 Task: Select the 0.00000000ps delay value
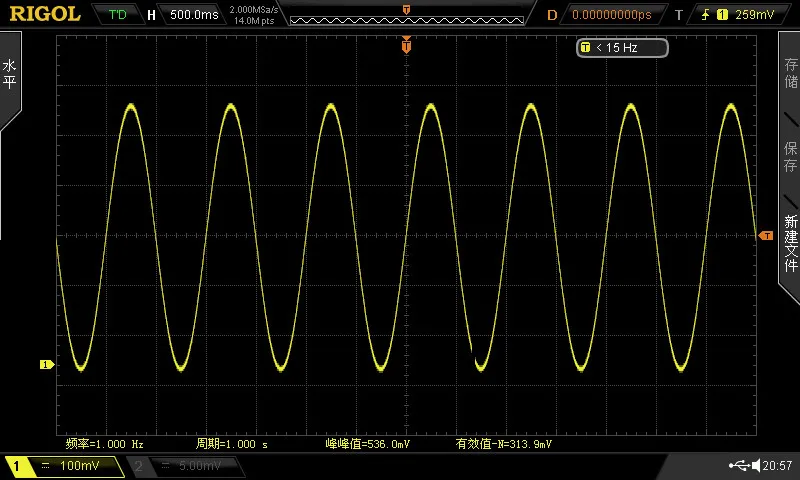(x=612, y=15)
